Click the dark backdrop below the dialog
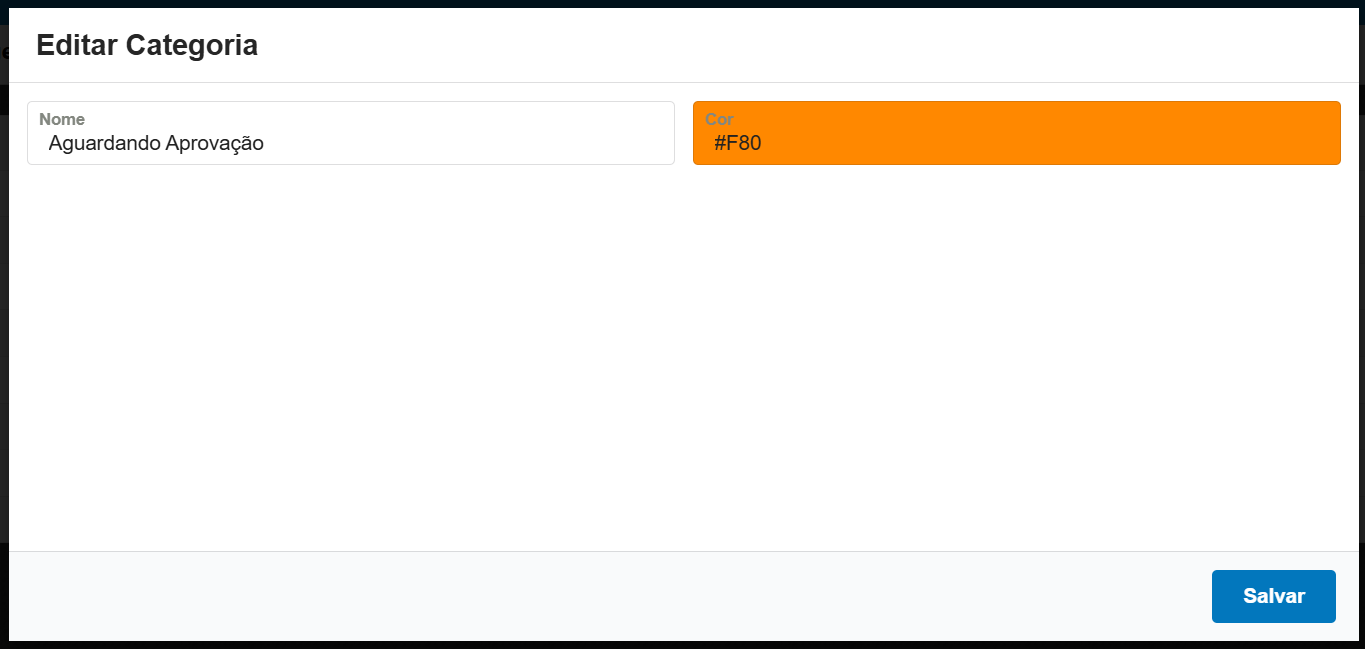This screenshot has width=1365, height=649. coord(680,645)
